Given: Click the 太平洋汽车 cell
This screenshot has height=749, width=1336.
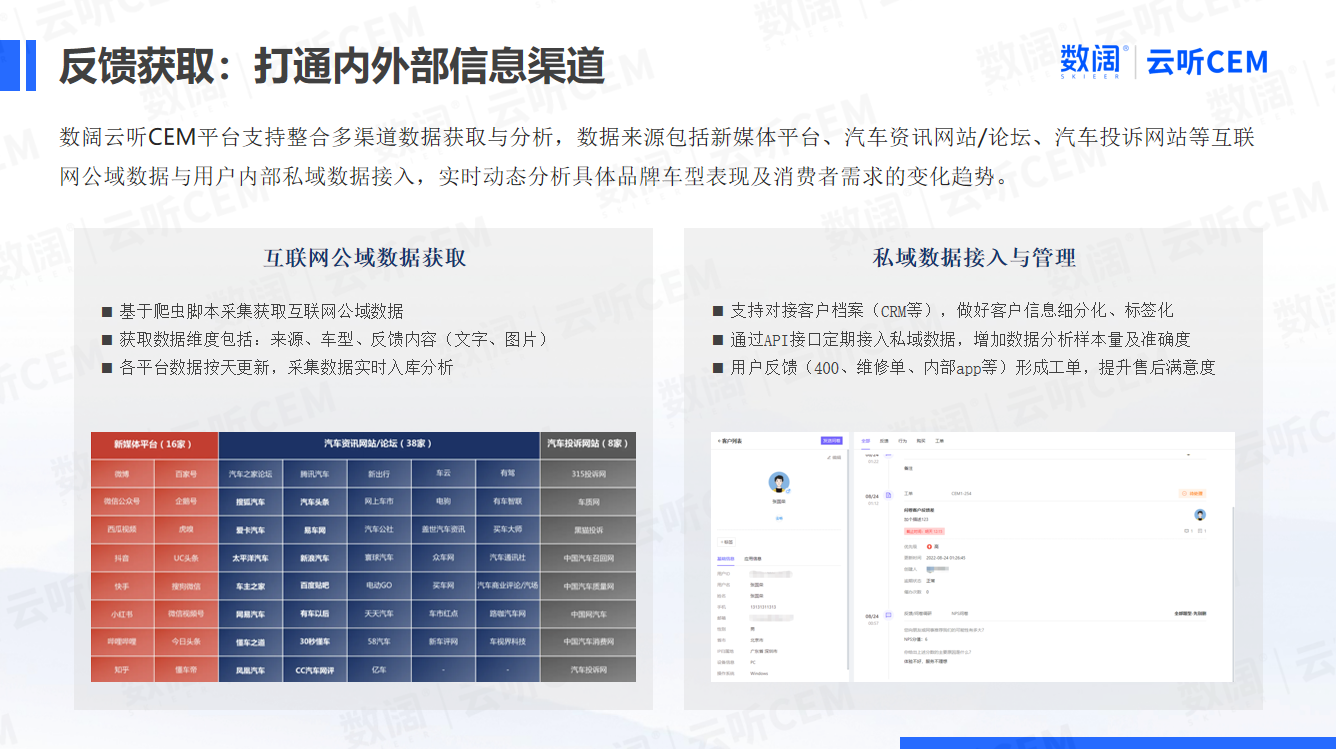Looking at the screenshot, I should (250, 557).
